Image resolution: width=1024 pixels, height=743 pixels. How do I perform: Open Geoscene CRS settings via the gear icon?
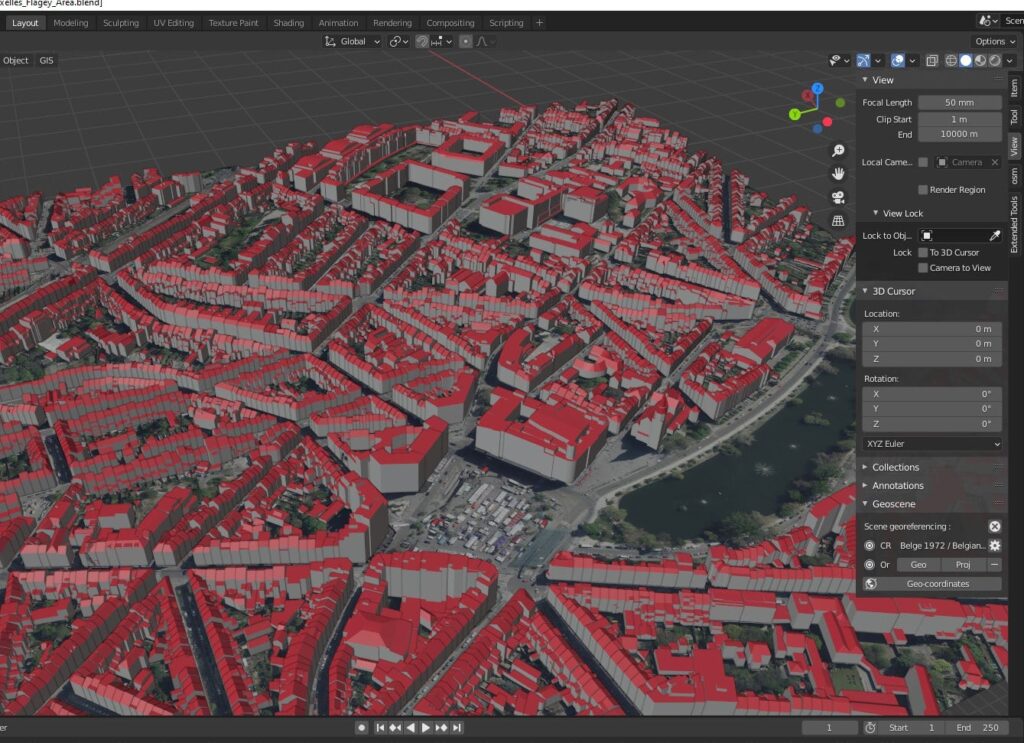[993, 546]
